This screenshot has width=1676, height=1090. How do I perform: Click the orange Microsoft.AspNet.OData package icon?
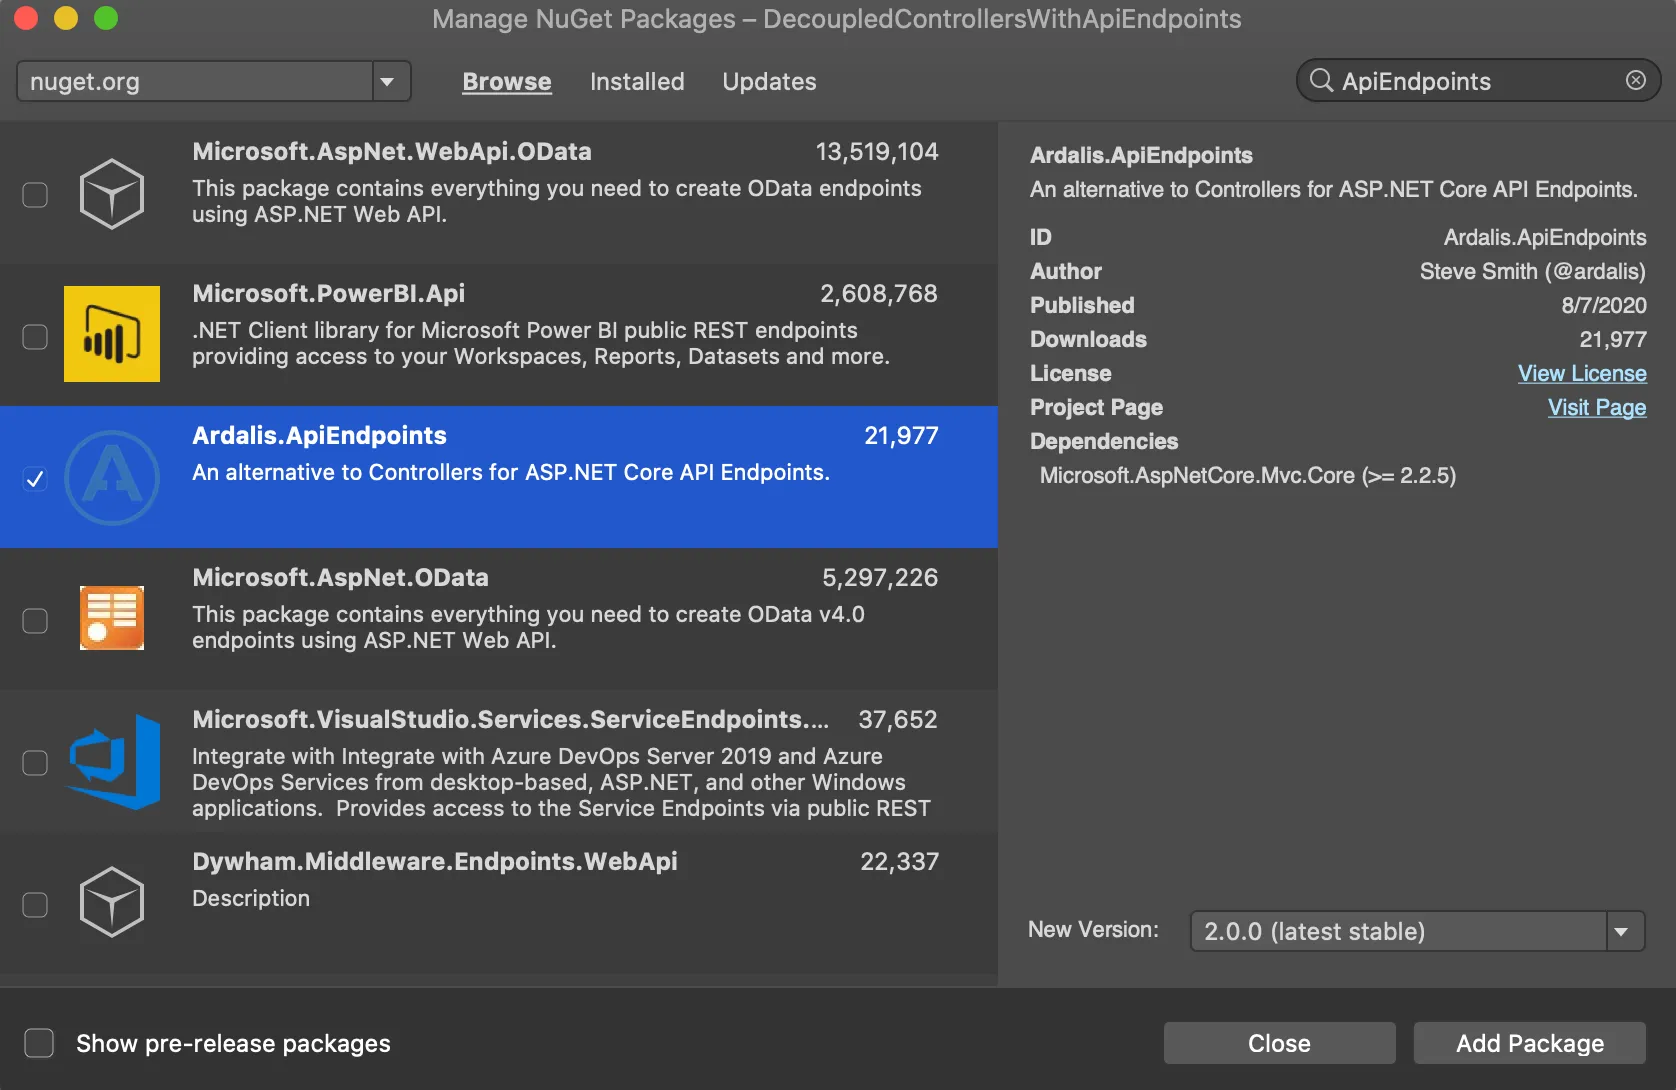[112, 618]
